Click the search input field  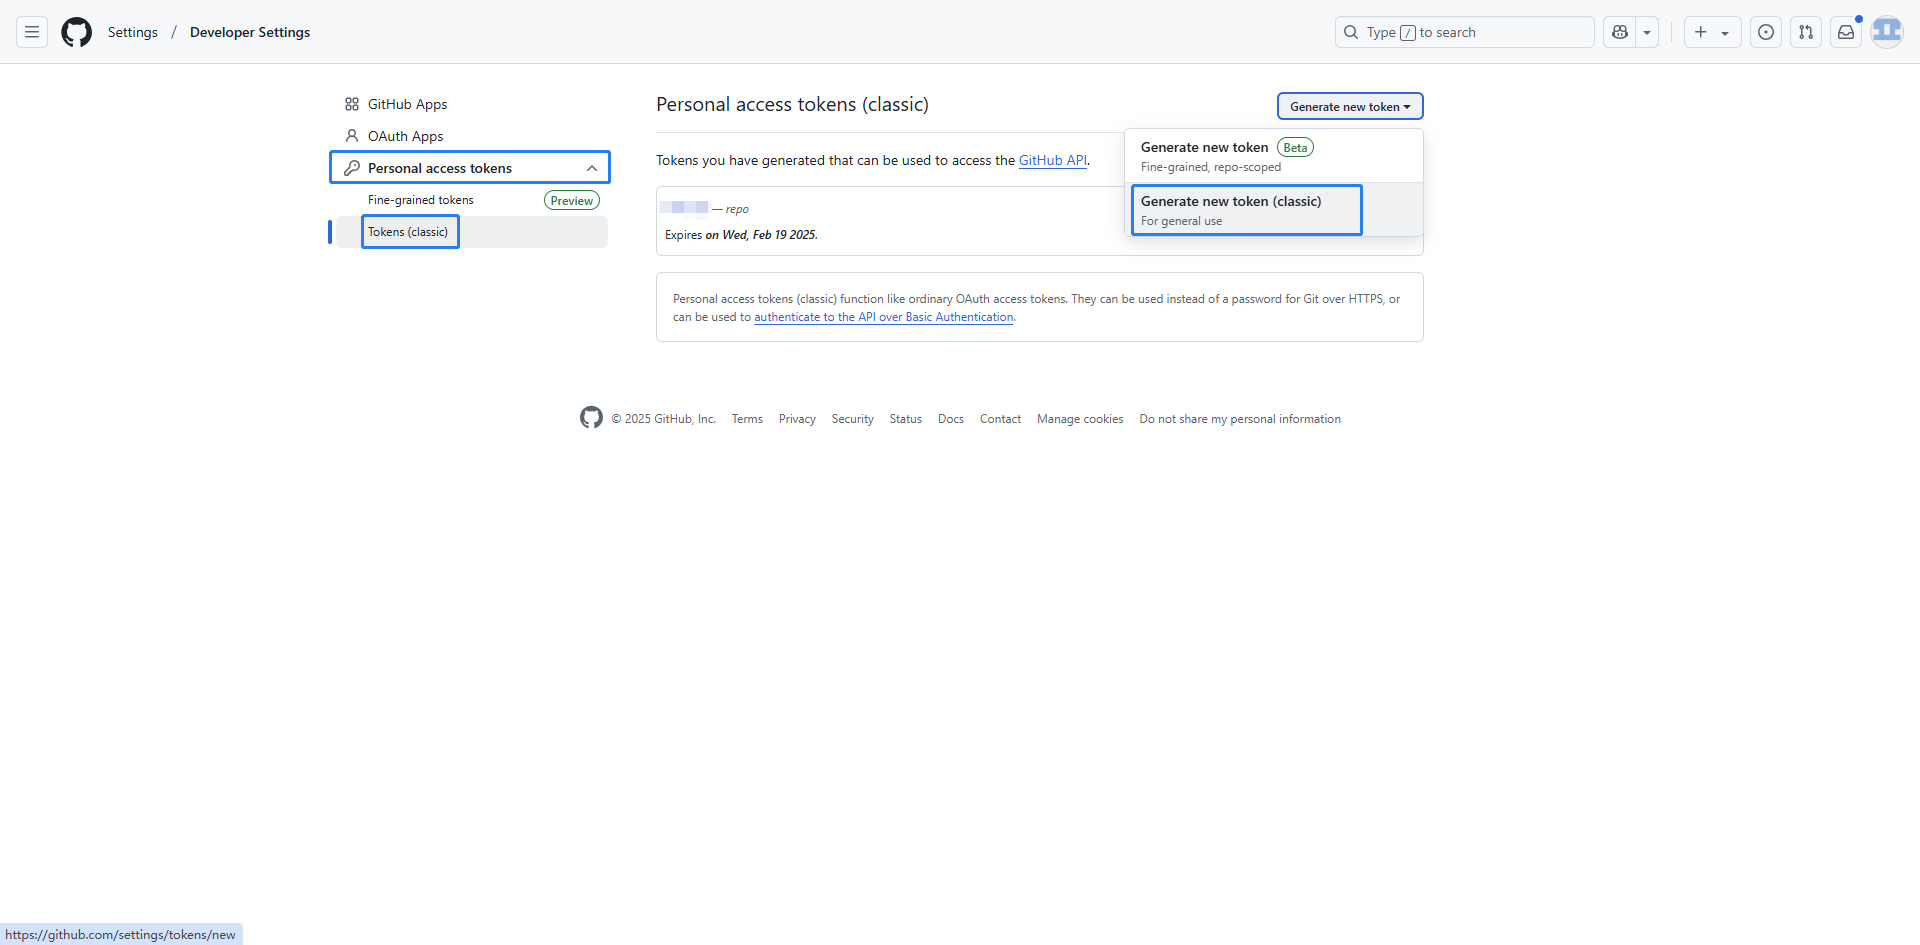(1465, 32)
